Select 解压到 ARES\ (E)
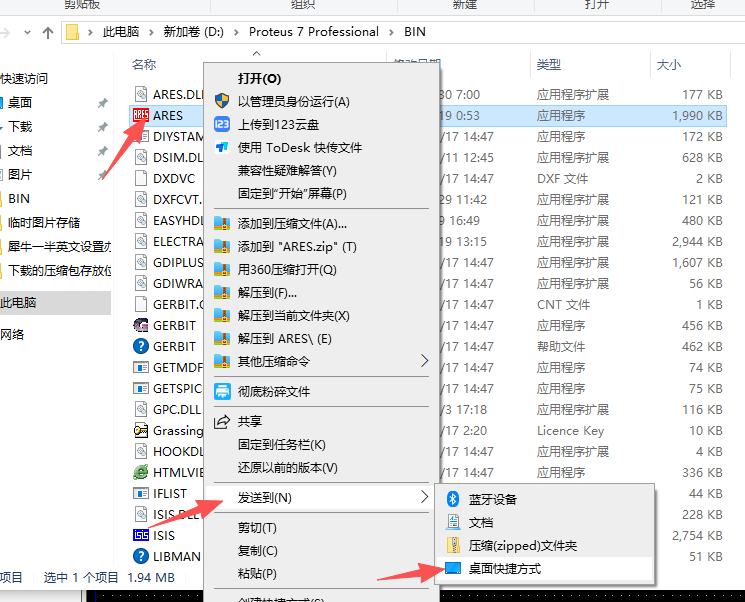The width and height of the screenshot is (745, 602). click(285, 338)
